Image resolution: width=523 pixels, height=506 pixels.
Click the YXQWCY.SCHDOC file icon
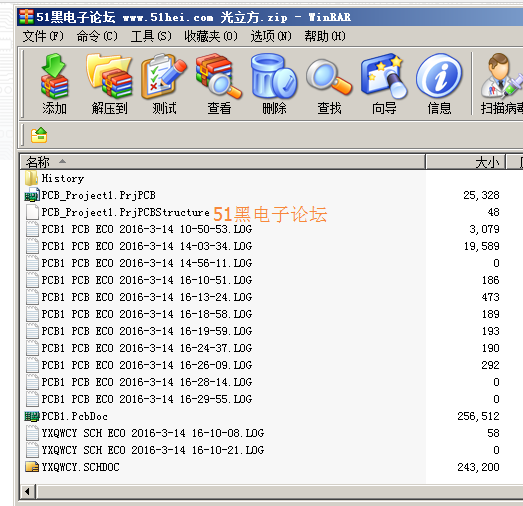32,467
